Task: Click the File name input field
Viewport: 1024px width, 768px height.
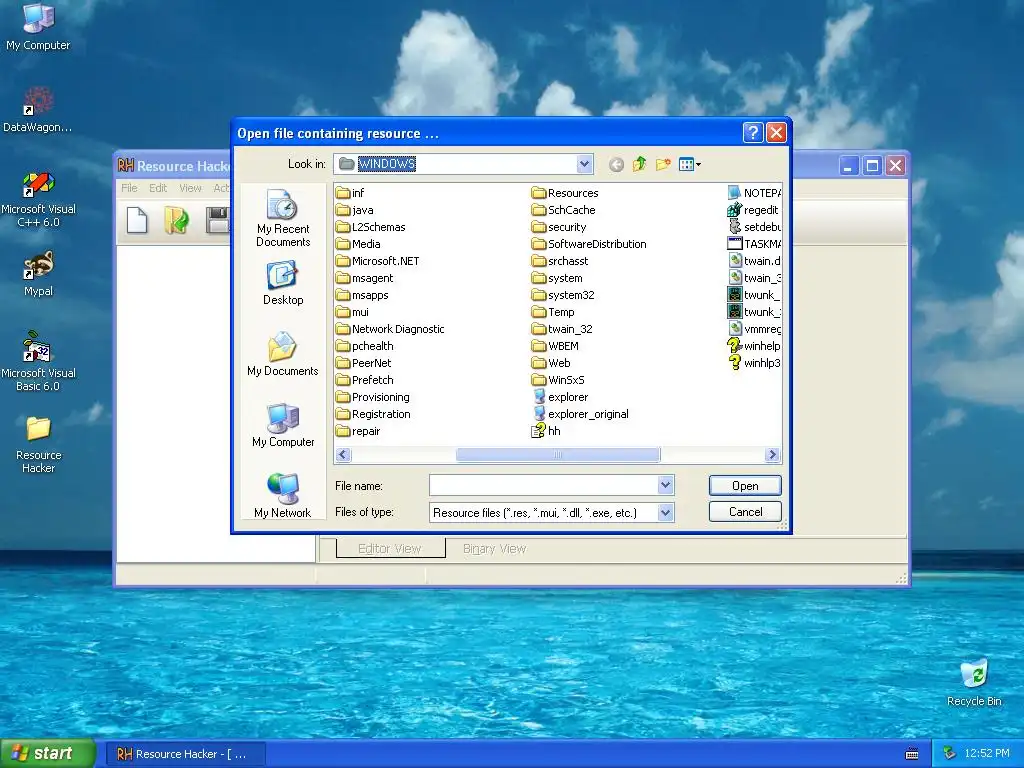Action: coord(544,485)
